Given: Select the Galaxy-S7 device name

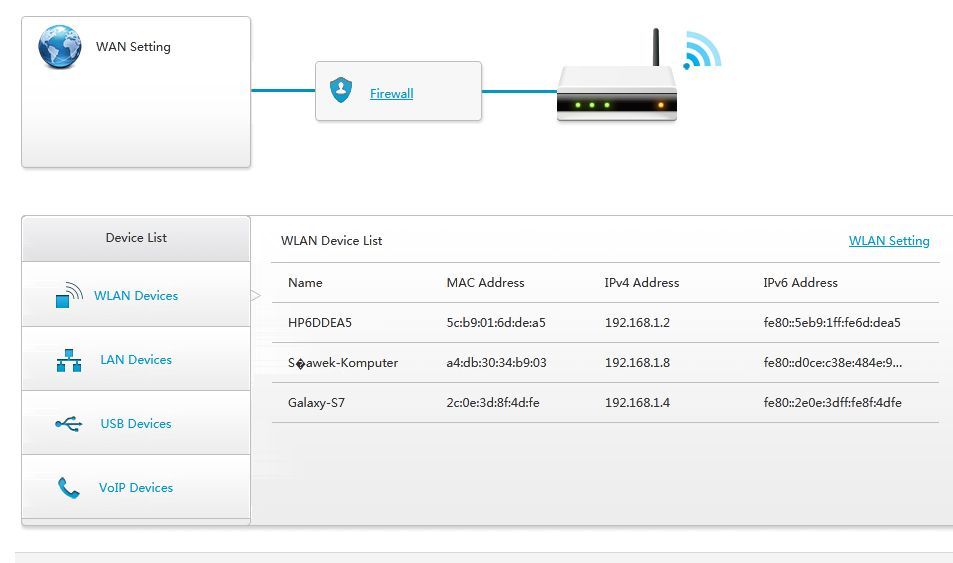Looking at the screenshot, I should [316, 402].
